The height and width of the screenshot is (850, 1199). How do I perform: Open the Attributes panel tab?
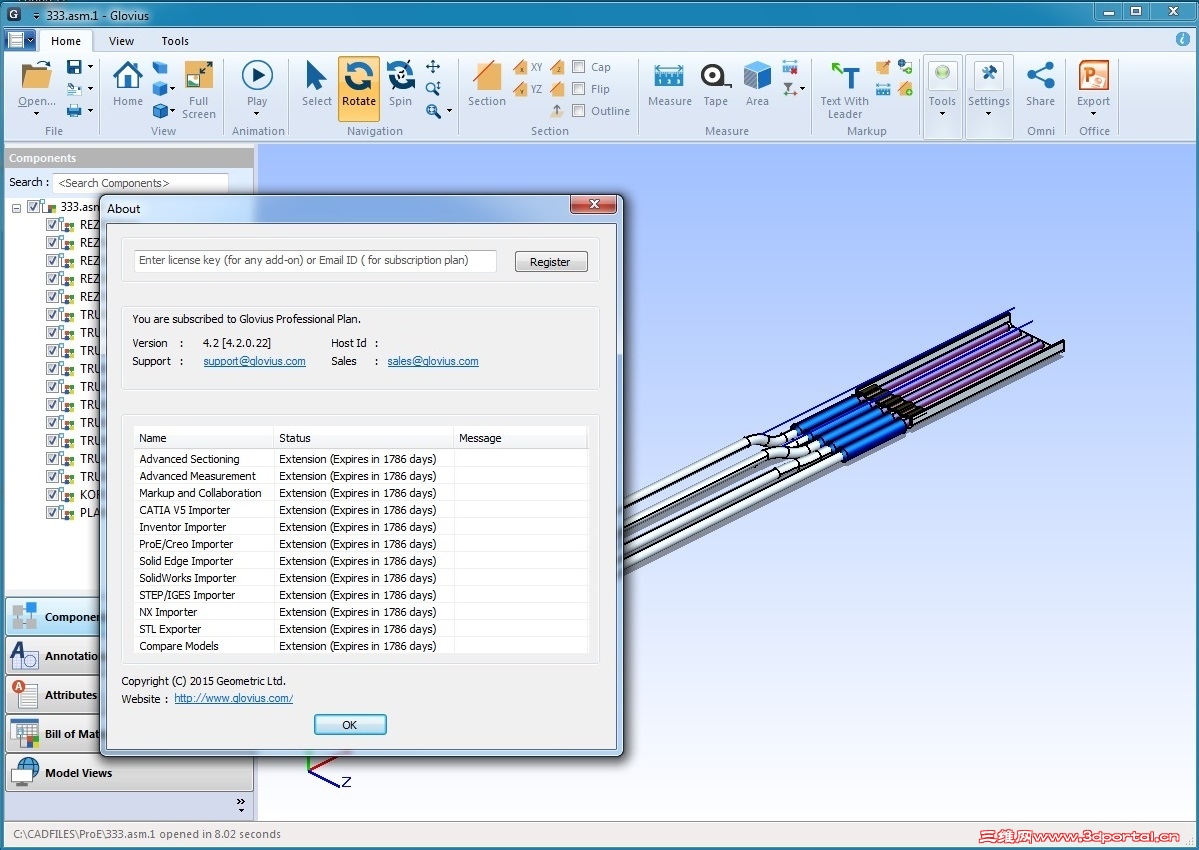[54, 694]
